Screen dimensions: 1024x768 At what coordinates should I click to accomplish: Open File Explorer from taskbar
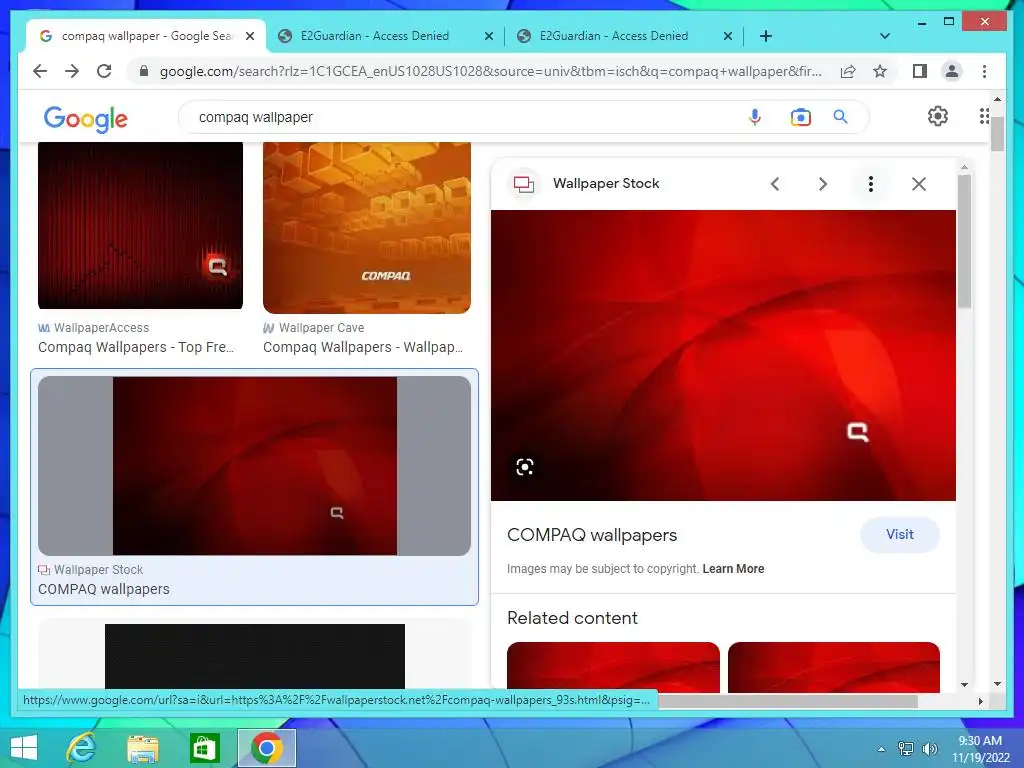pyautogui.click(x=142, y=748)
